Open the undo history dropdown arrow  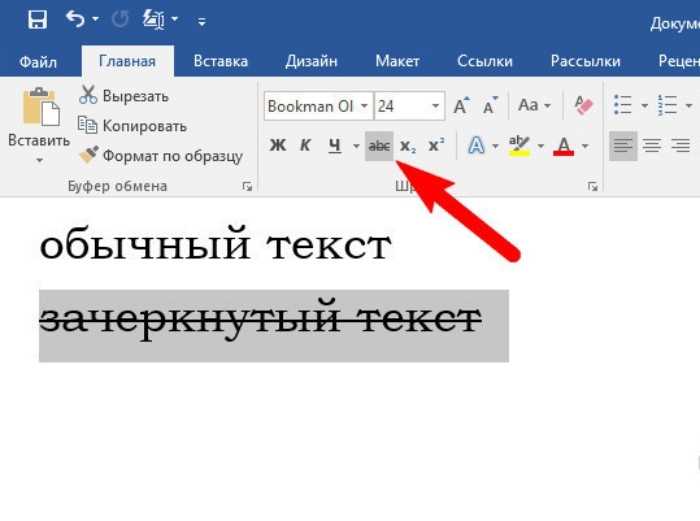95,19
